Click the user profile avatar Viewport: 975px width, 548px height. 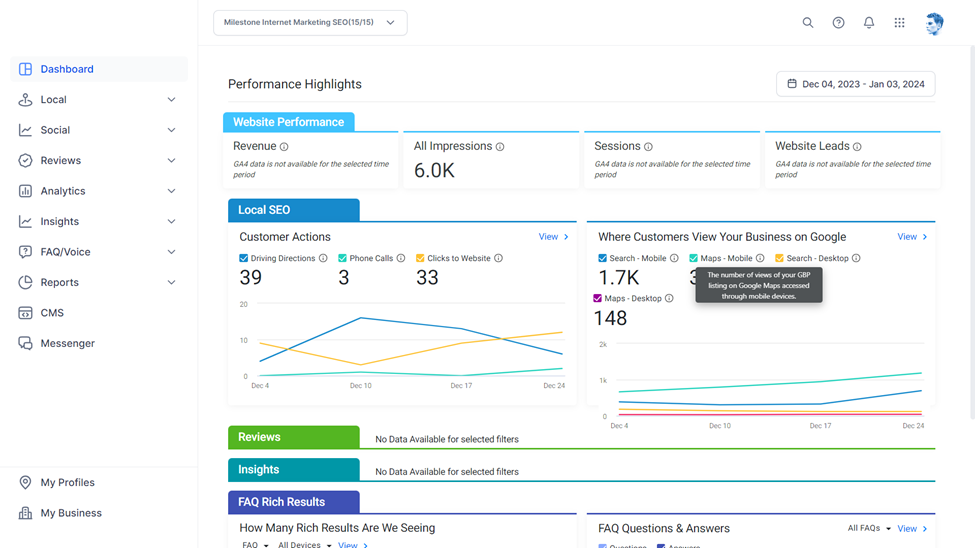pyautogui.click(x=934, y=24)
